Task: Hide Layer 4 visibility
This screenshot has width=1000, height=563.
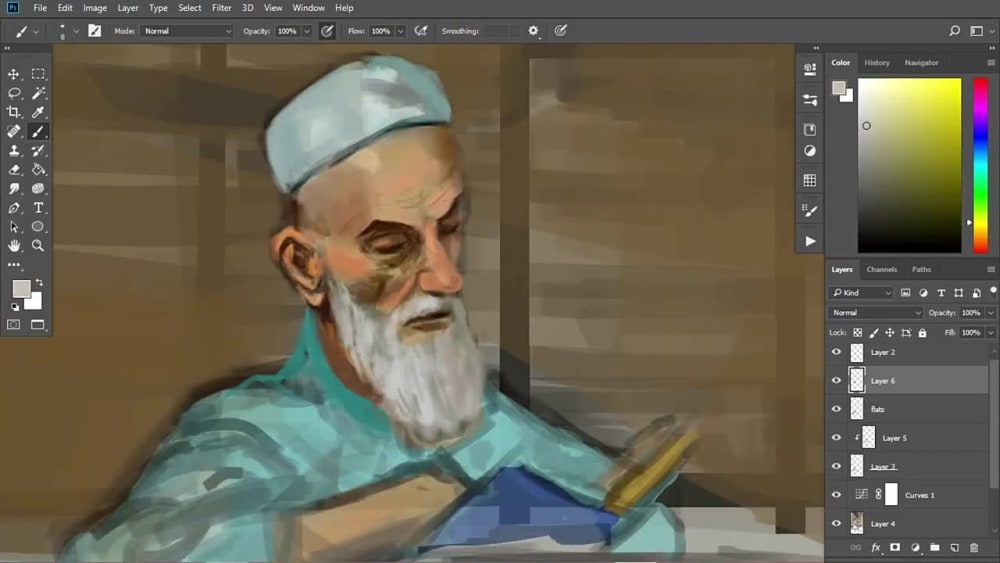Action: pos(836,523)
